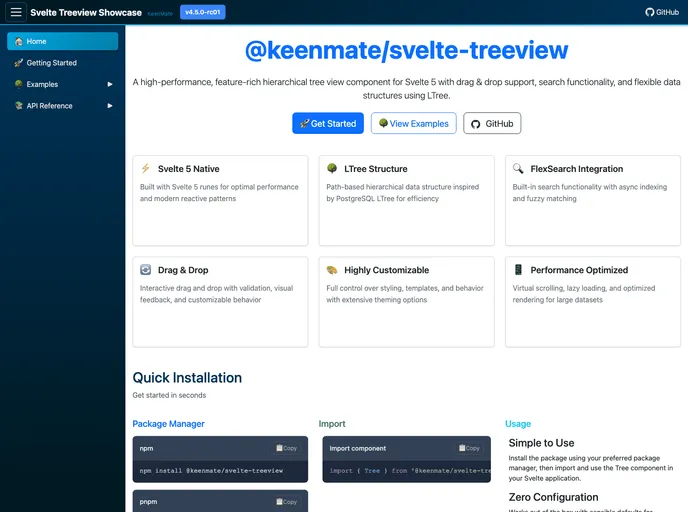This screenshot has height=512, width=688.
Task: Click the GitHub icon in top bar
Action: pyautogui.click(x=649, y=12)
